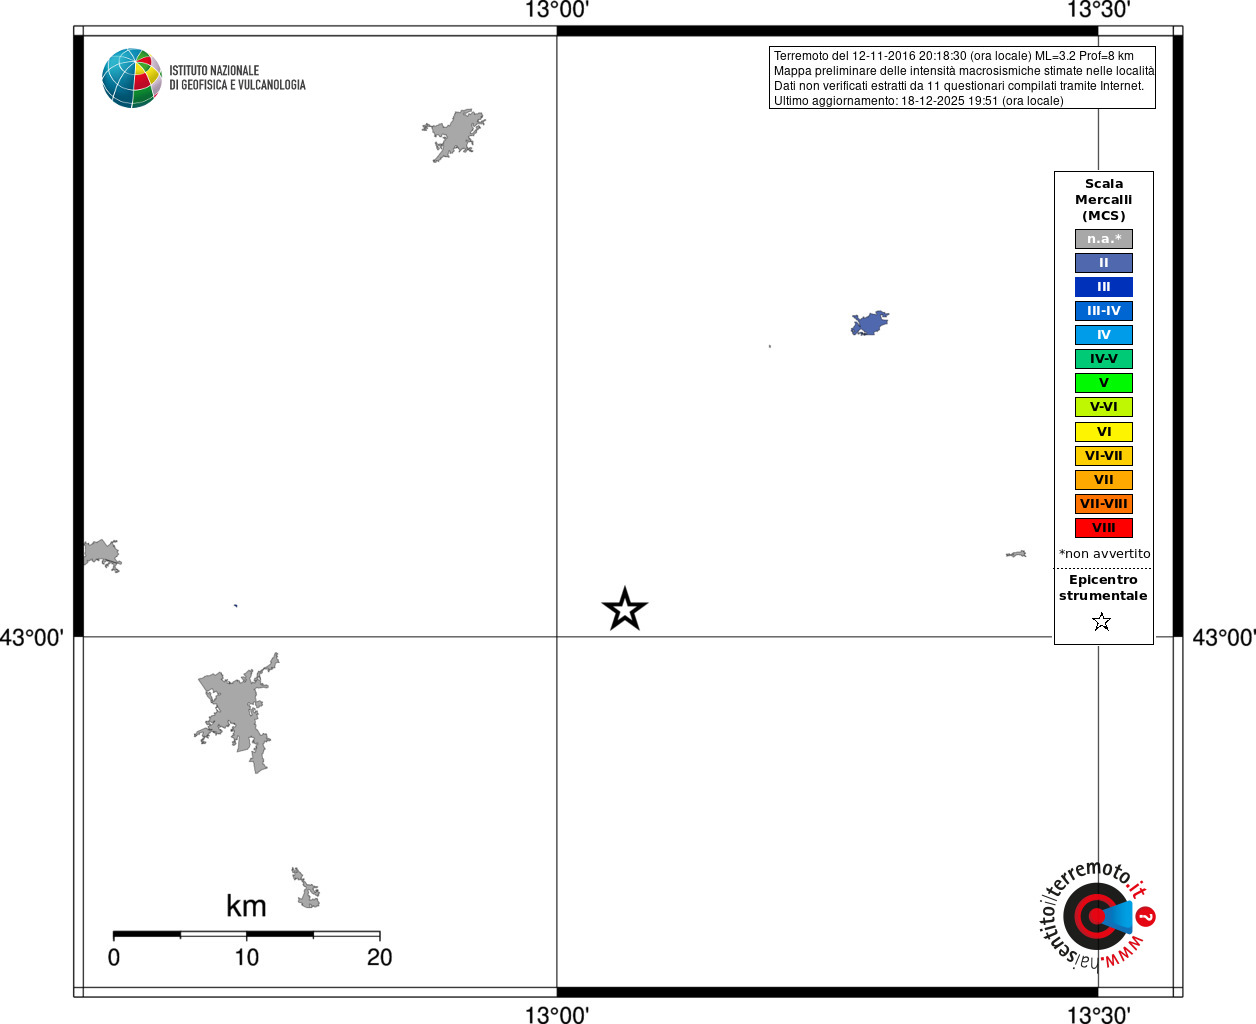Image resolution: width=1256 pixels, height=1024 pixels.
Task: Click the top 13°30' longitude label
Action: (x=1098, y=10)
